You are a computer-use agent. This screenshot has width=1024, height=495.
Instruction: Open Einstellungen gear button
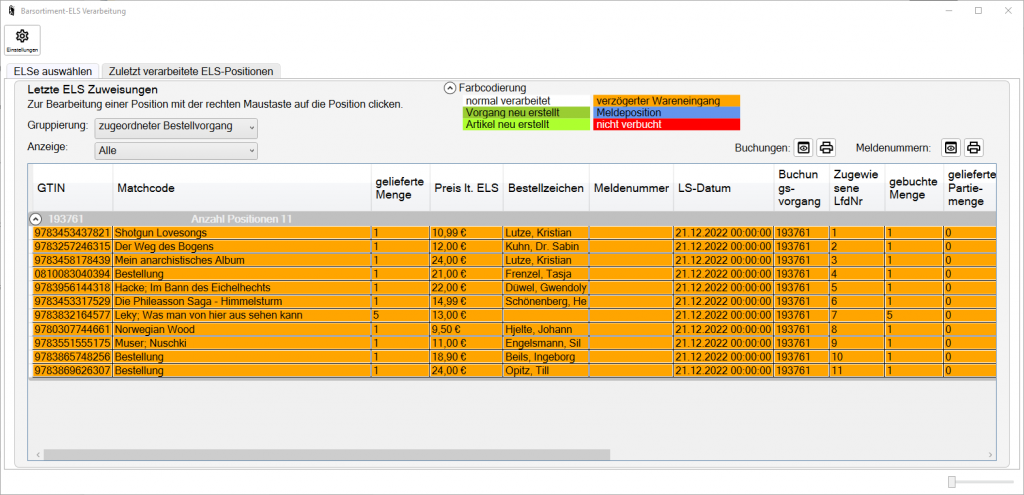click(22, 40)
